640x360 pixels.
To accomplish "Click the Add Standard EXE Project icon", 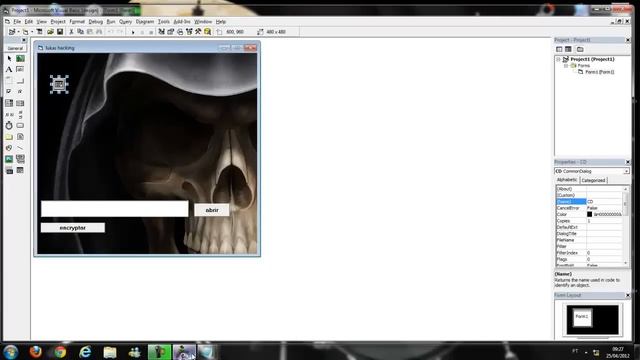I will 12,32.
